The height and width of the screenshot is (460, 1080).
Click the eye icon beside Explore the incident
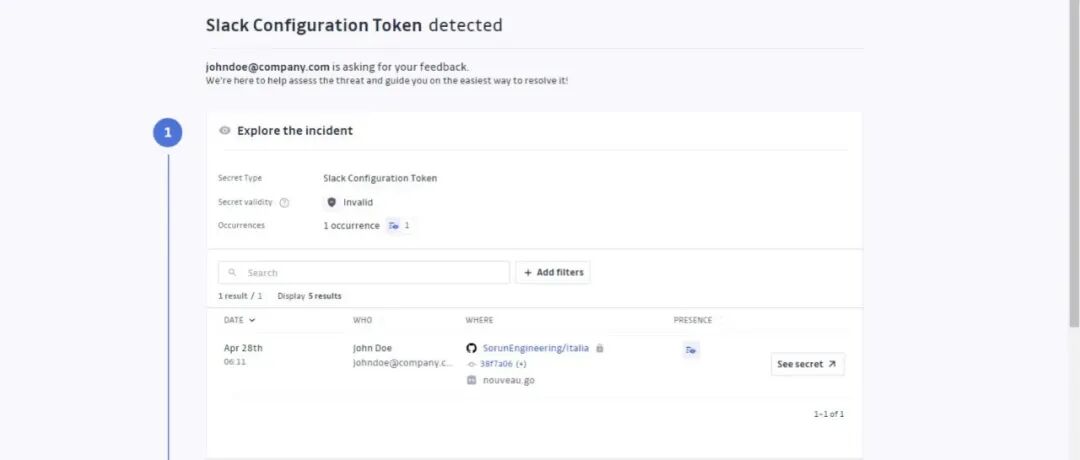tap(225, 130)
